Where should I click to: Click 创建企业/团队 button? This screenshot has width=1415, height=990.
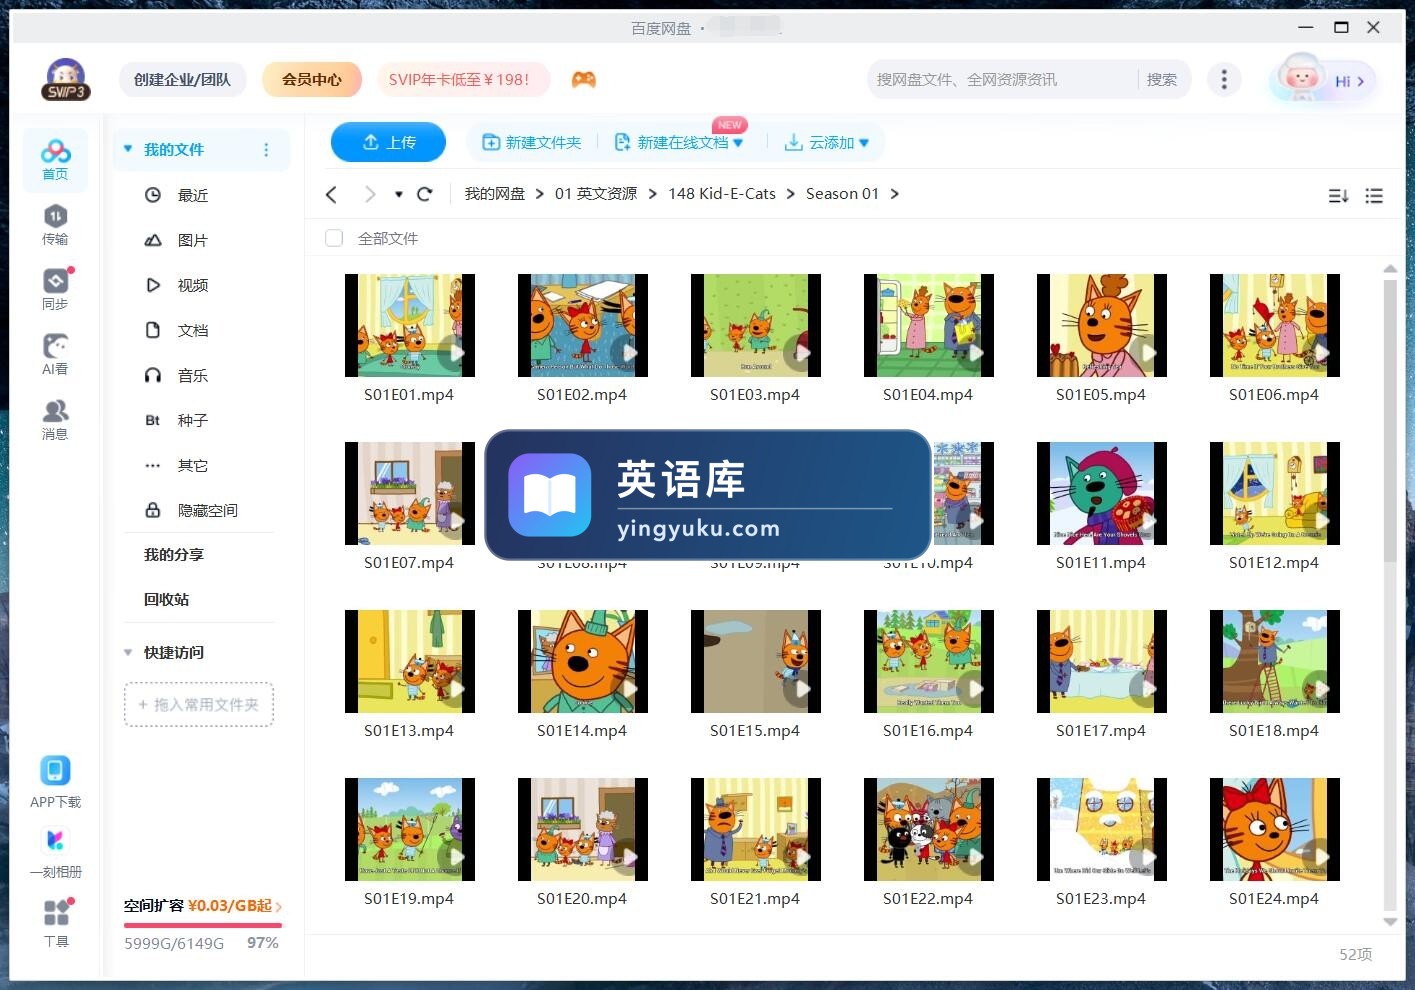(x=182, y=79)
